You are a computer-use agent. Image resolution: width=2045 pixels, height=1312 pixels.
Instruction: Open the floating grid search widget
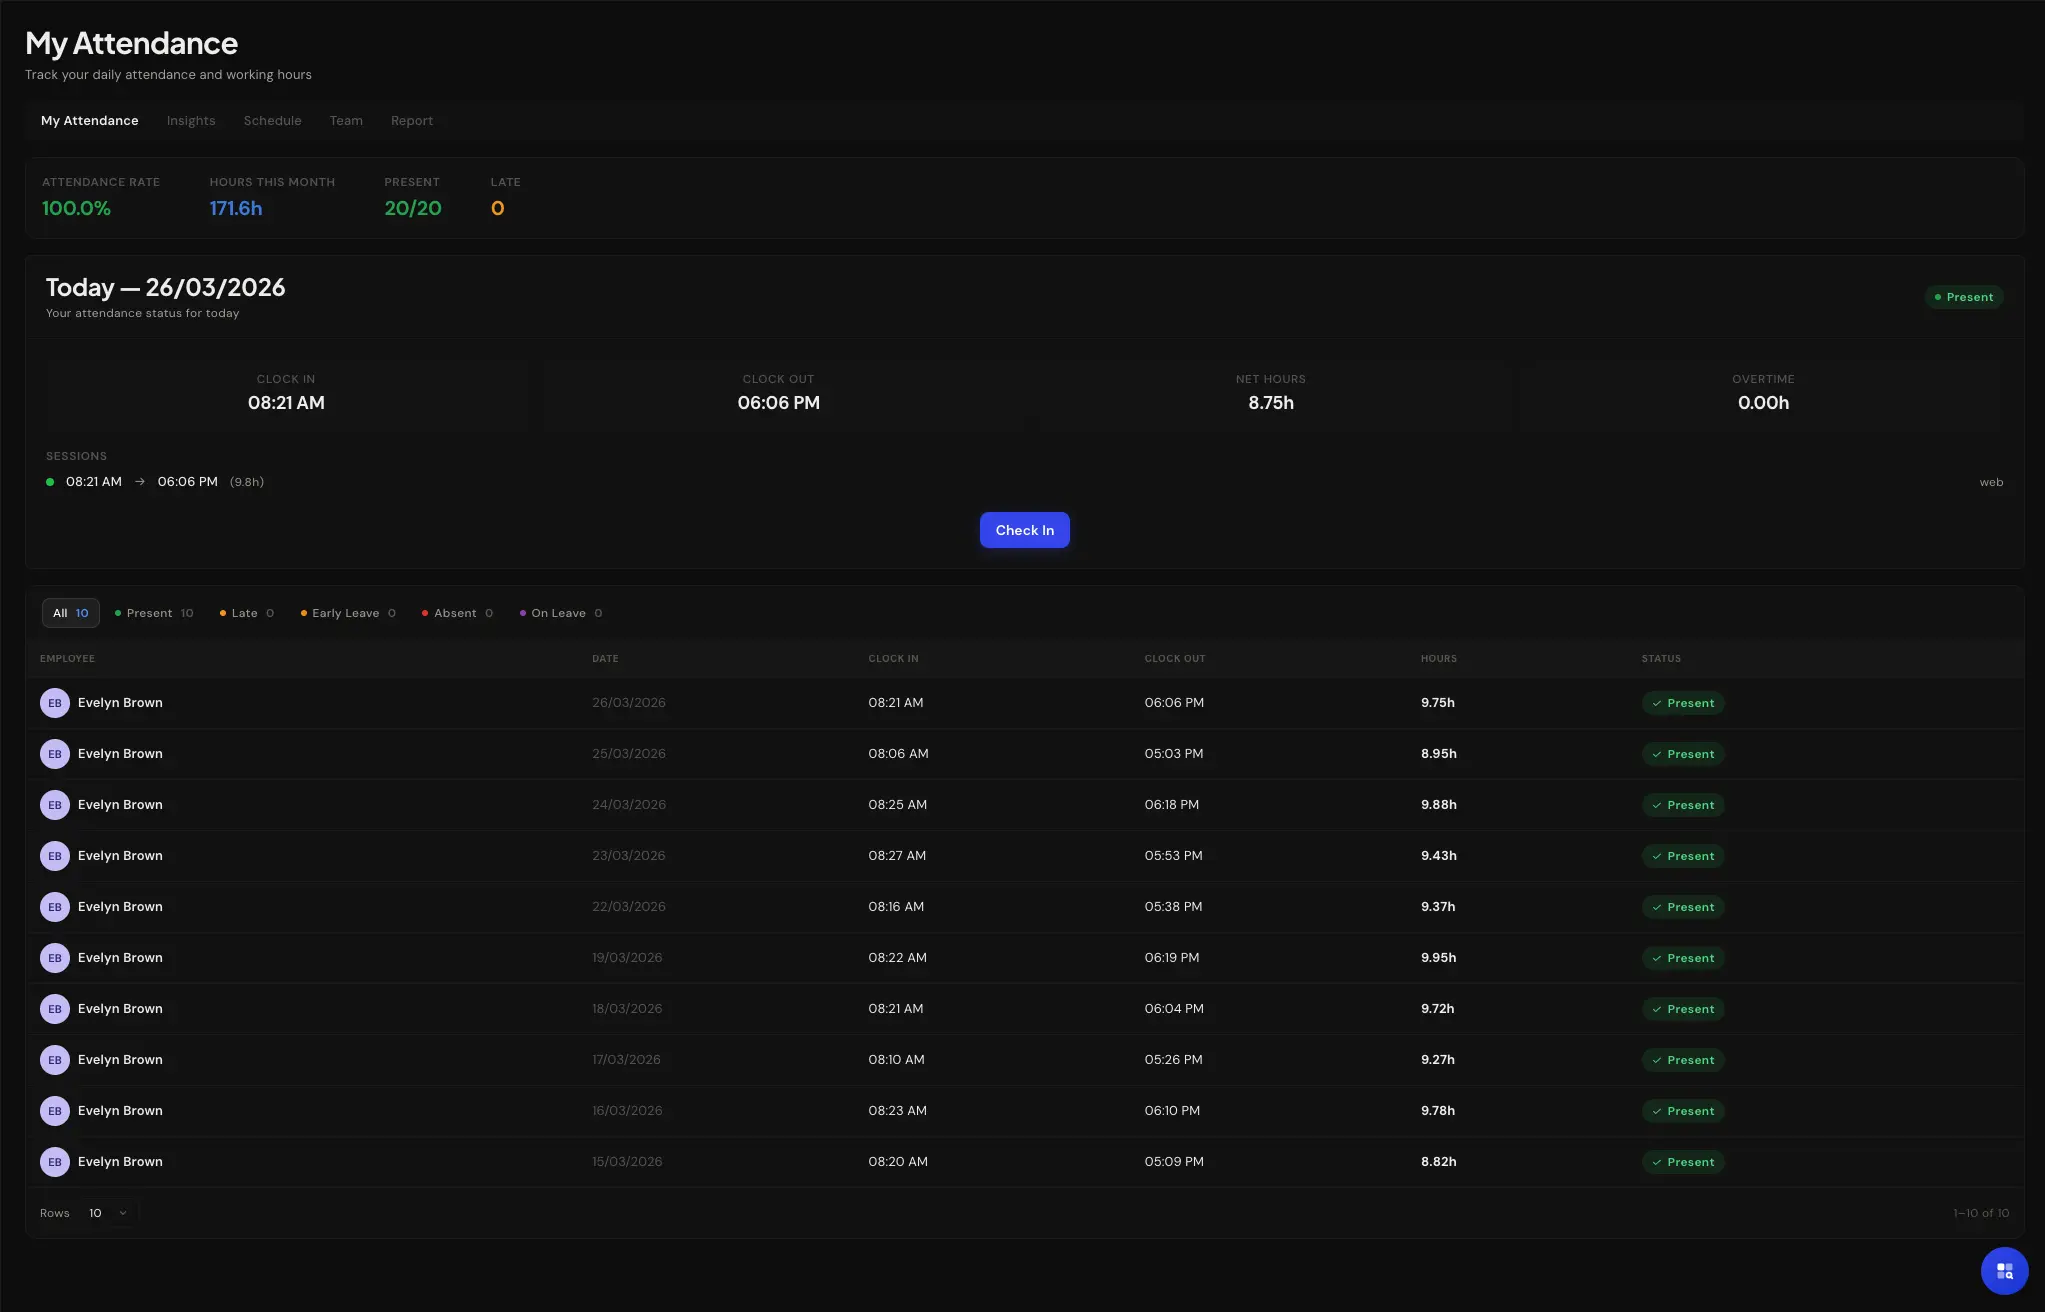[2003, 1270]
